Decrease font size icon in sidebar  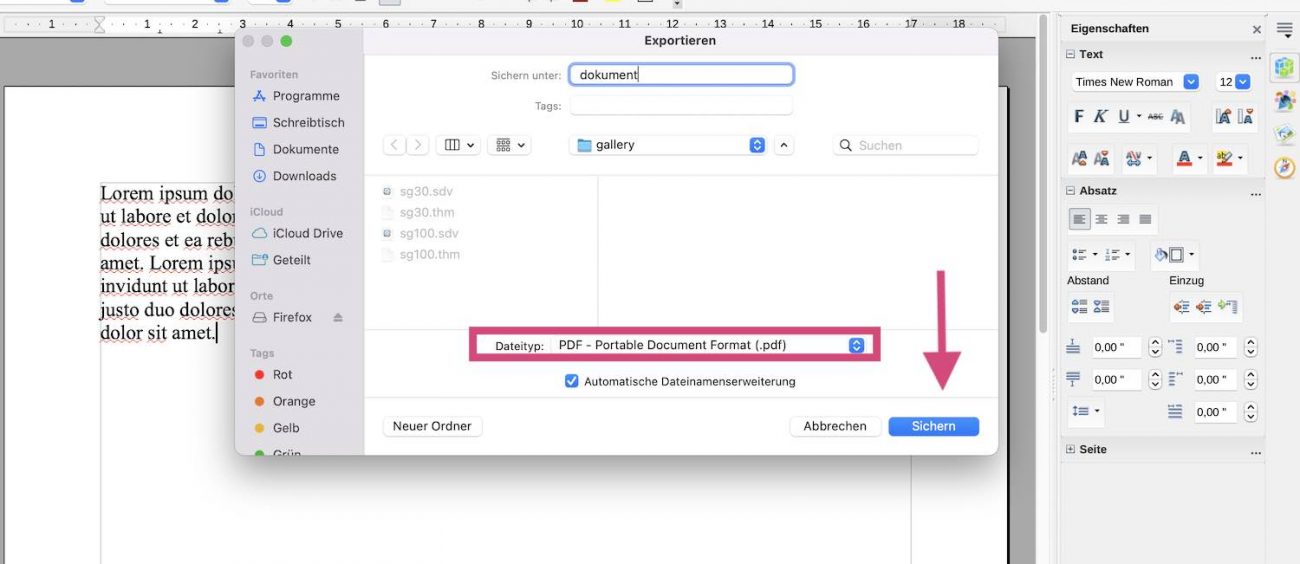[1245, 117]
